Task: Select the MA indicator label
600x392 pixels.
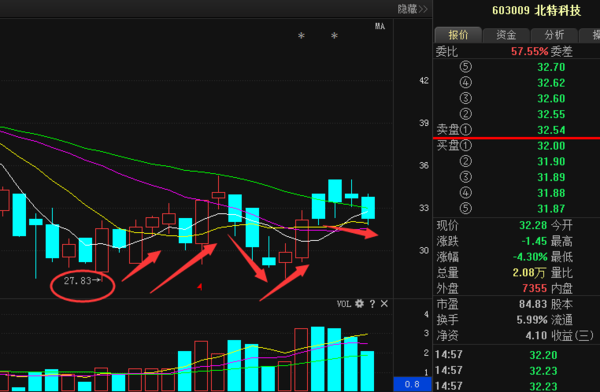Action: click(x=380, y=26)
